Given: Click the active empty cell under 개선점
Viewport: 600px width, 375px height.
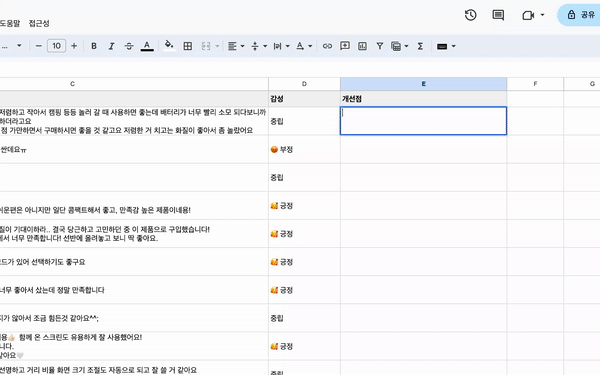Looking at the screenshot, I should [x=424, y=121].
